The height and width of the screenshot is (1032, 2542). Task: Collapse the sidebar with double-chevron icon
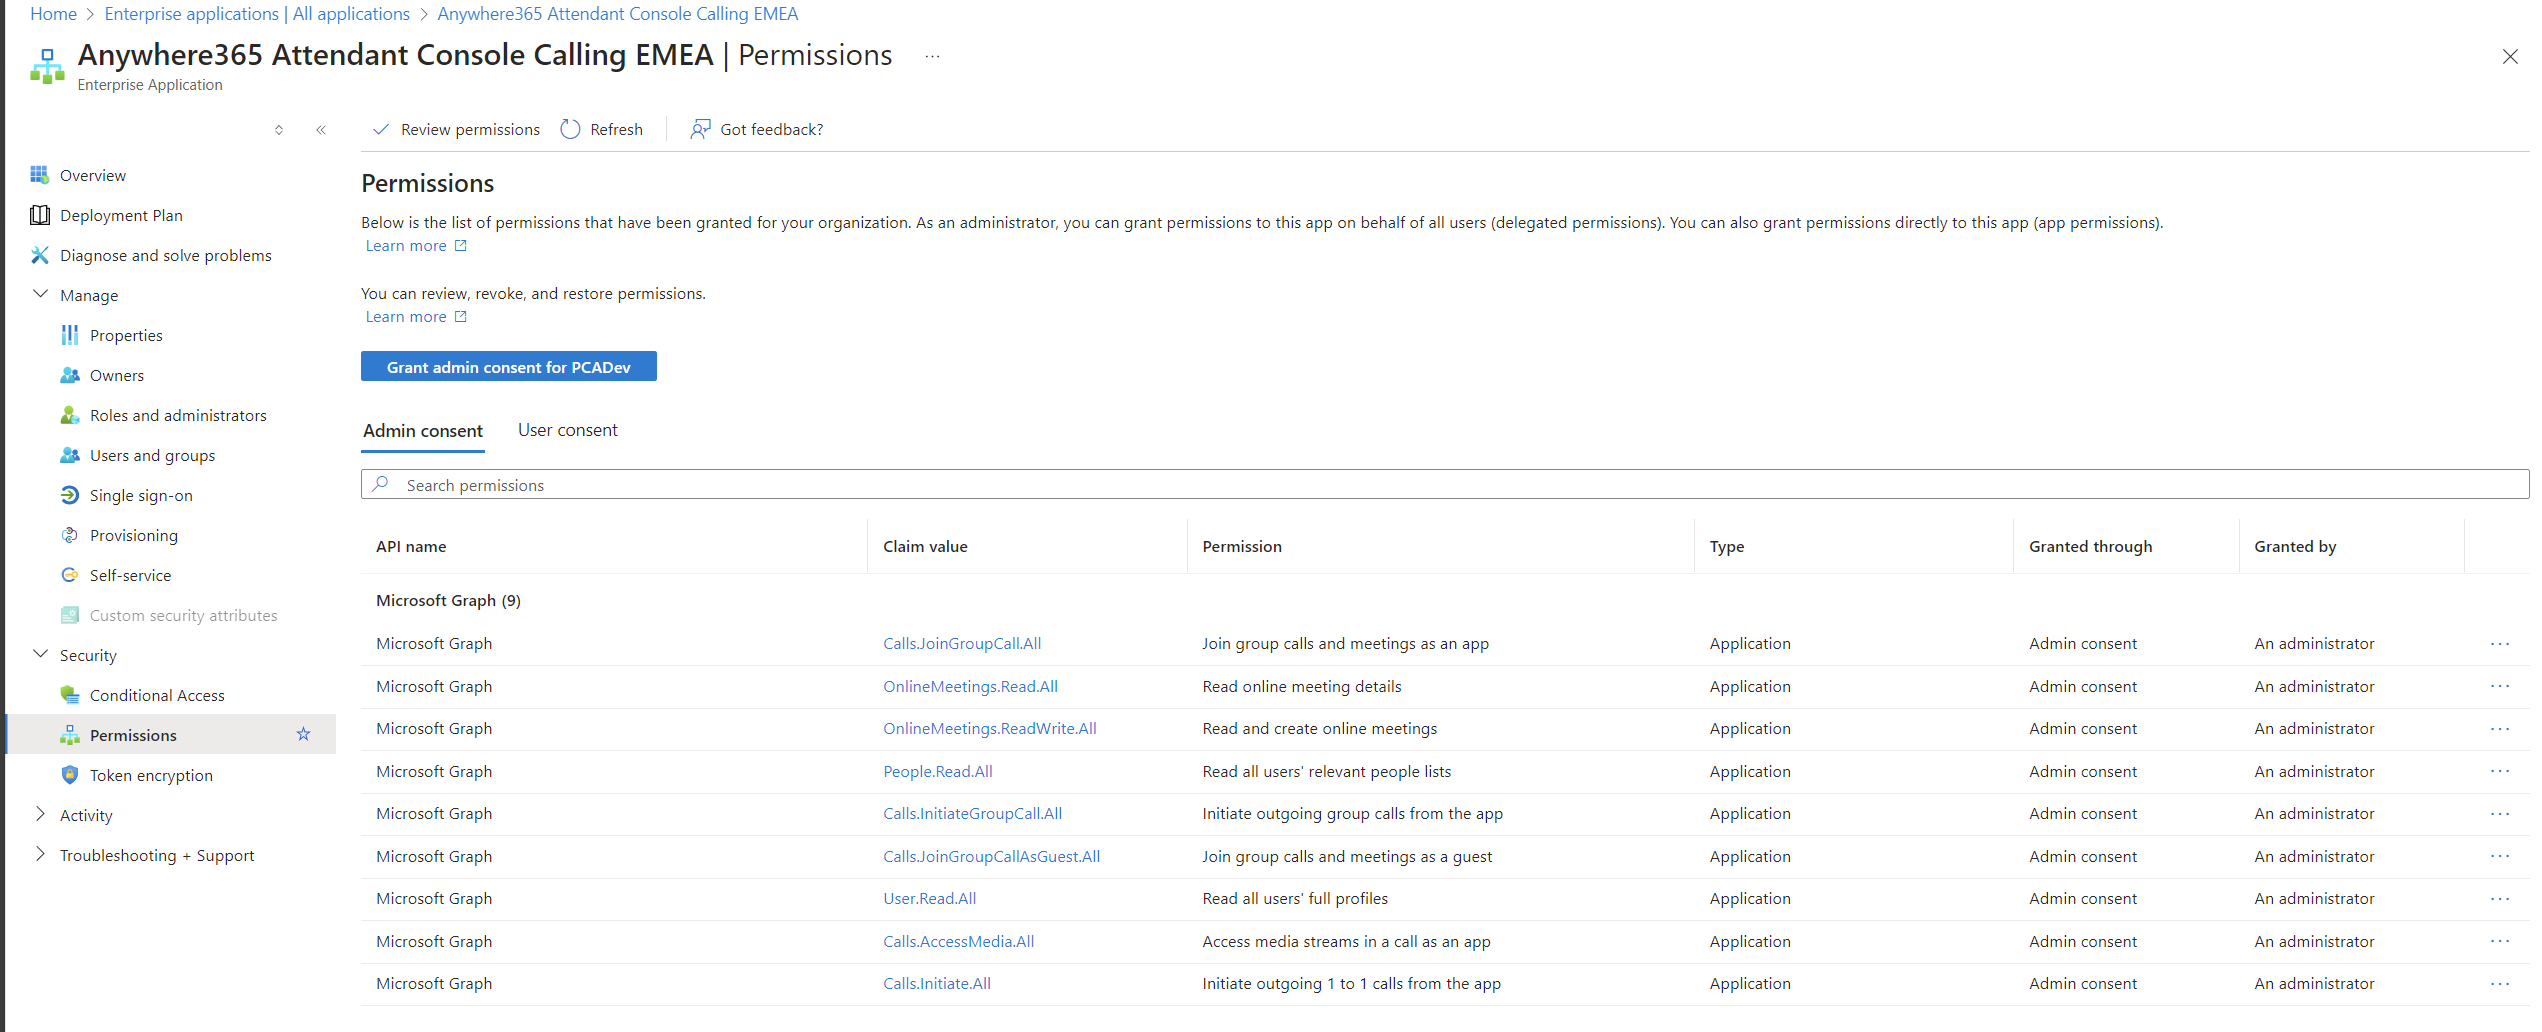tap(321, 130)
